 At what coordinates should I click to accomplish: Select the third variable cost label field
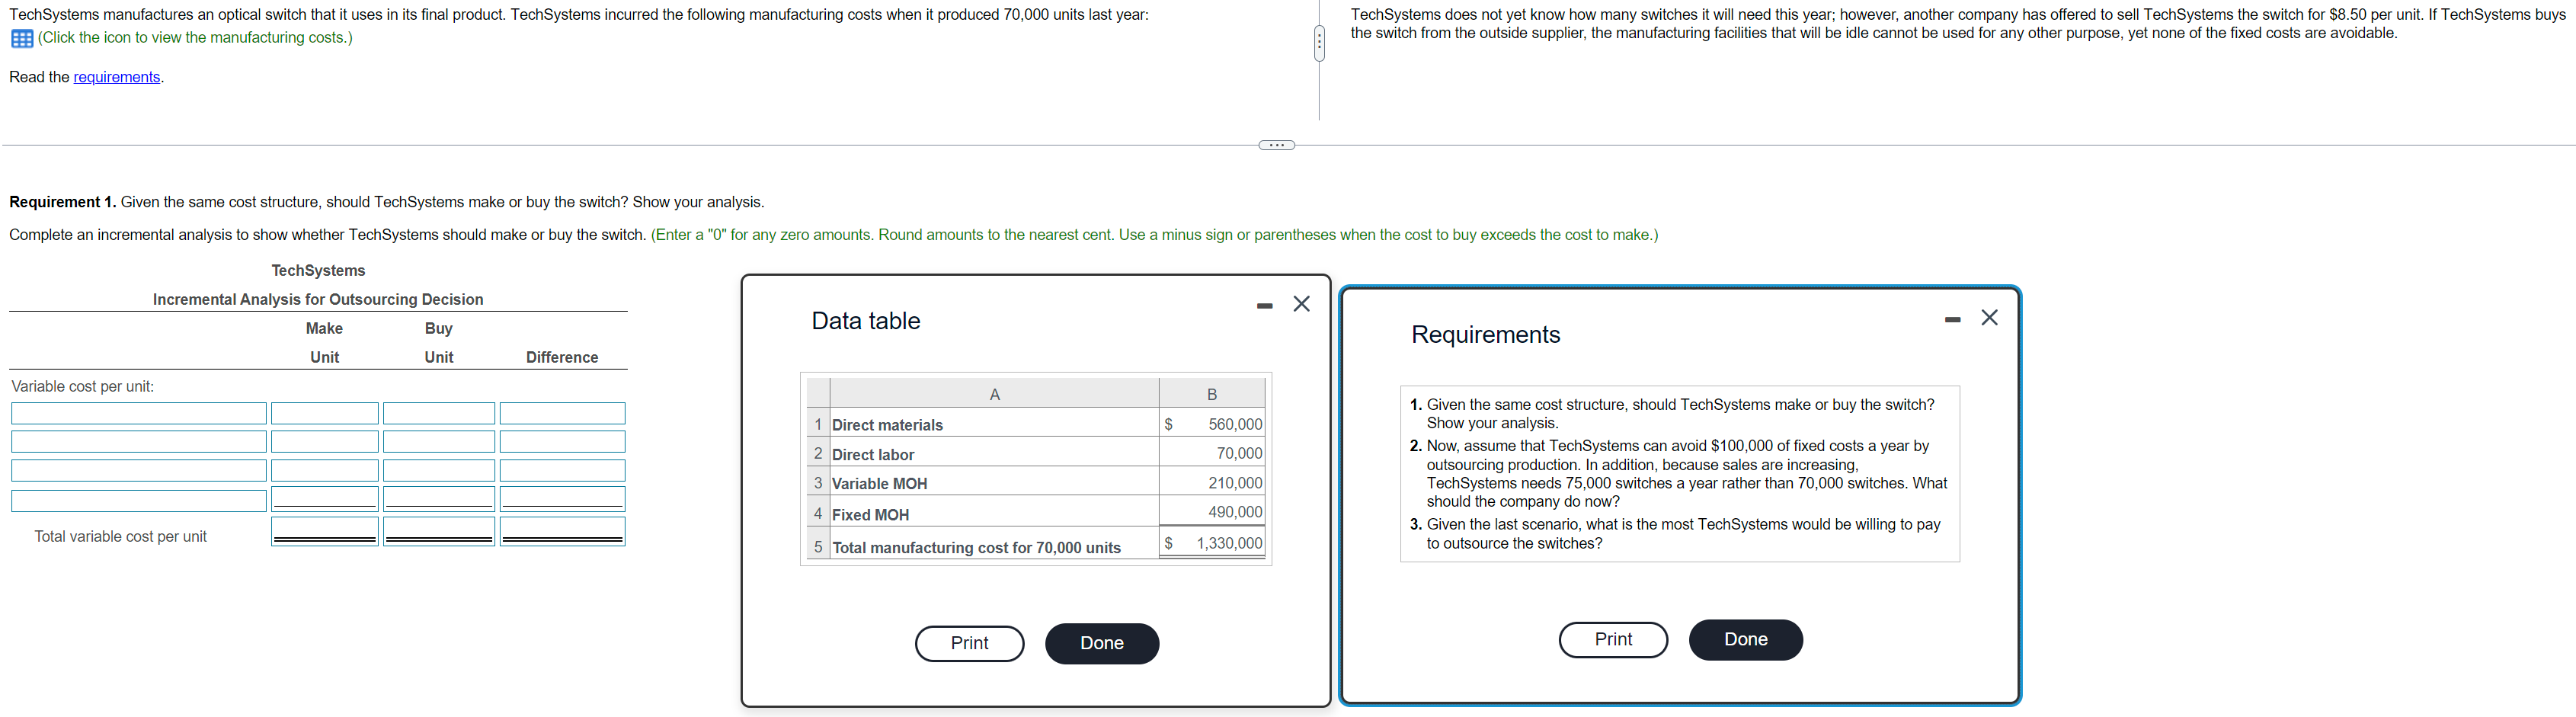[139, 470]
